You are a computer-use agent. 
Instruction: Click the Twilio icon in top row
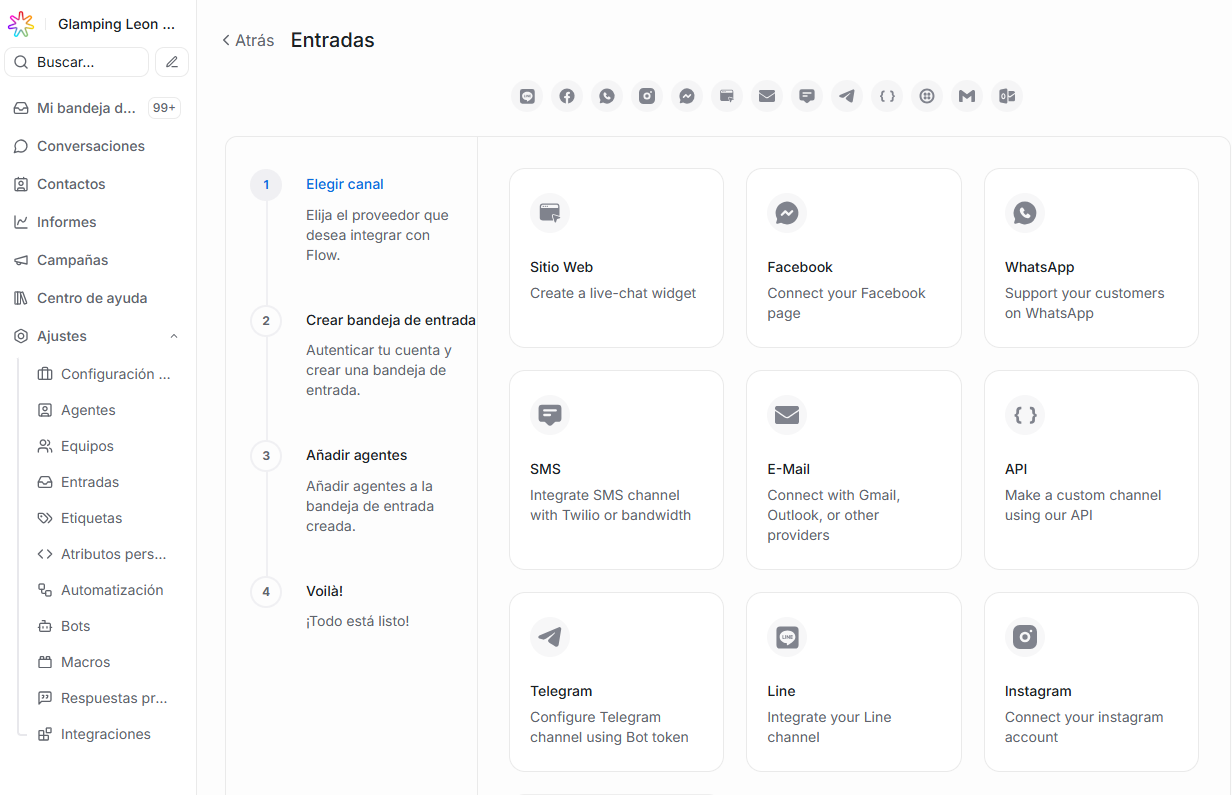(927, 96)
